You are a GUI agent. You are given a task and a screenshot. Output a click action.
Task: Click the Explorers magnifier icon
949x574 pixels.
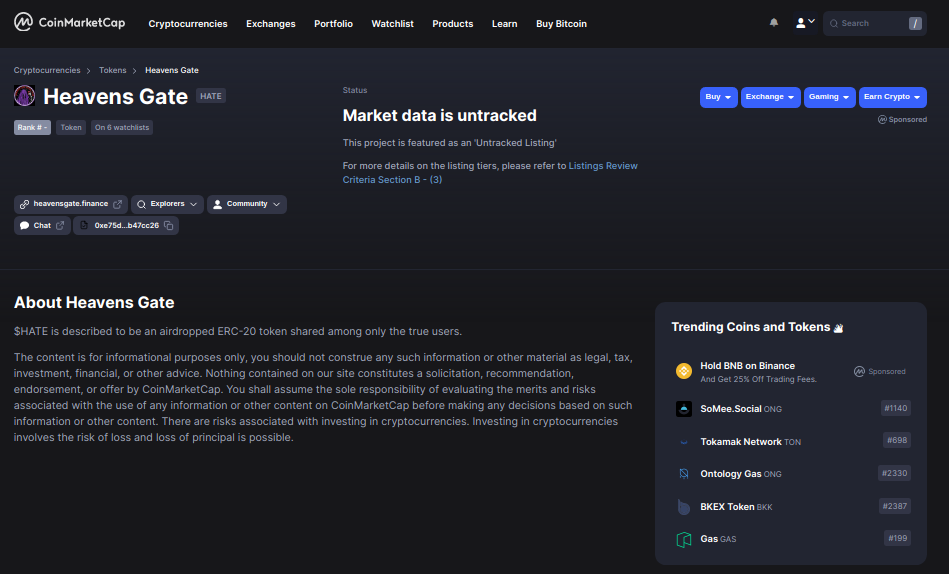coord(141,205)
